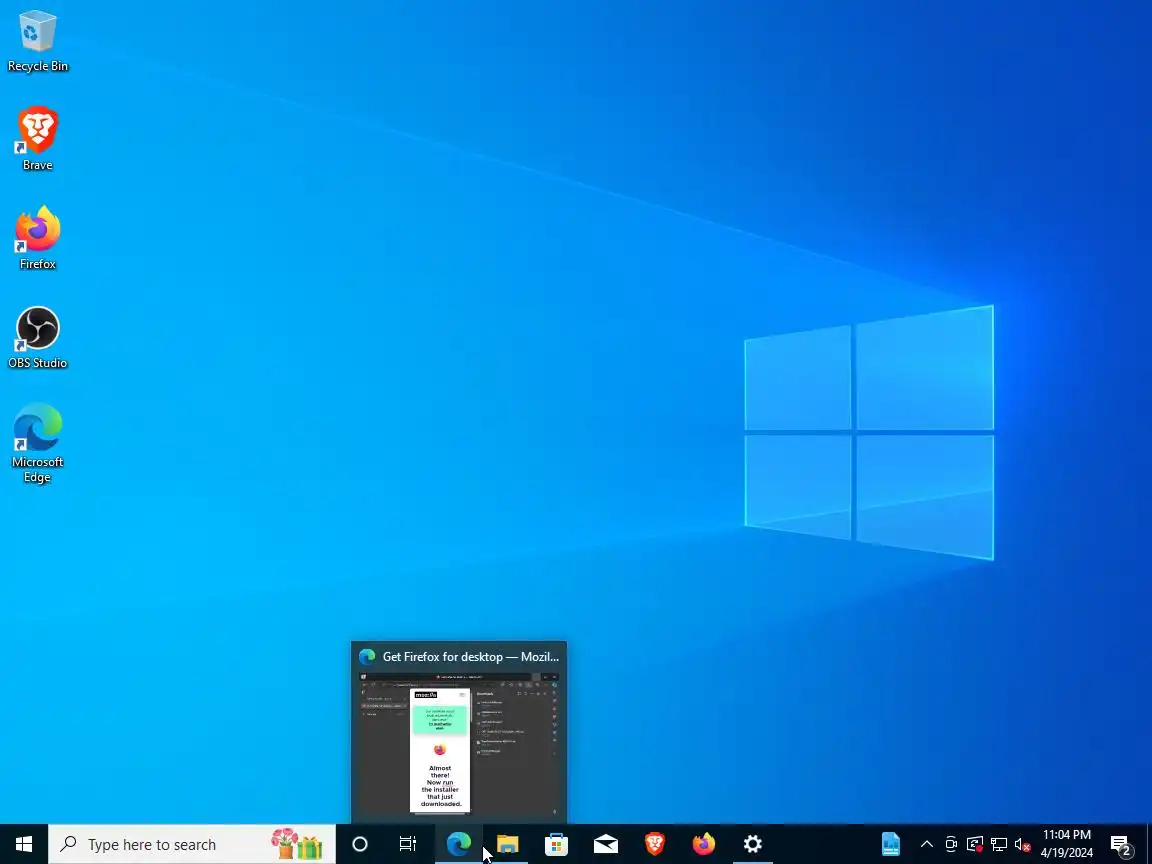The image size is (1152, 864).
Task: Open Action Center notifications icon
Action: click(1120, 845)
